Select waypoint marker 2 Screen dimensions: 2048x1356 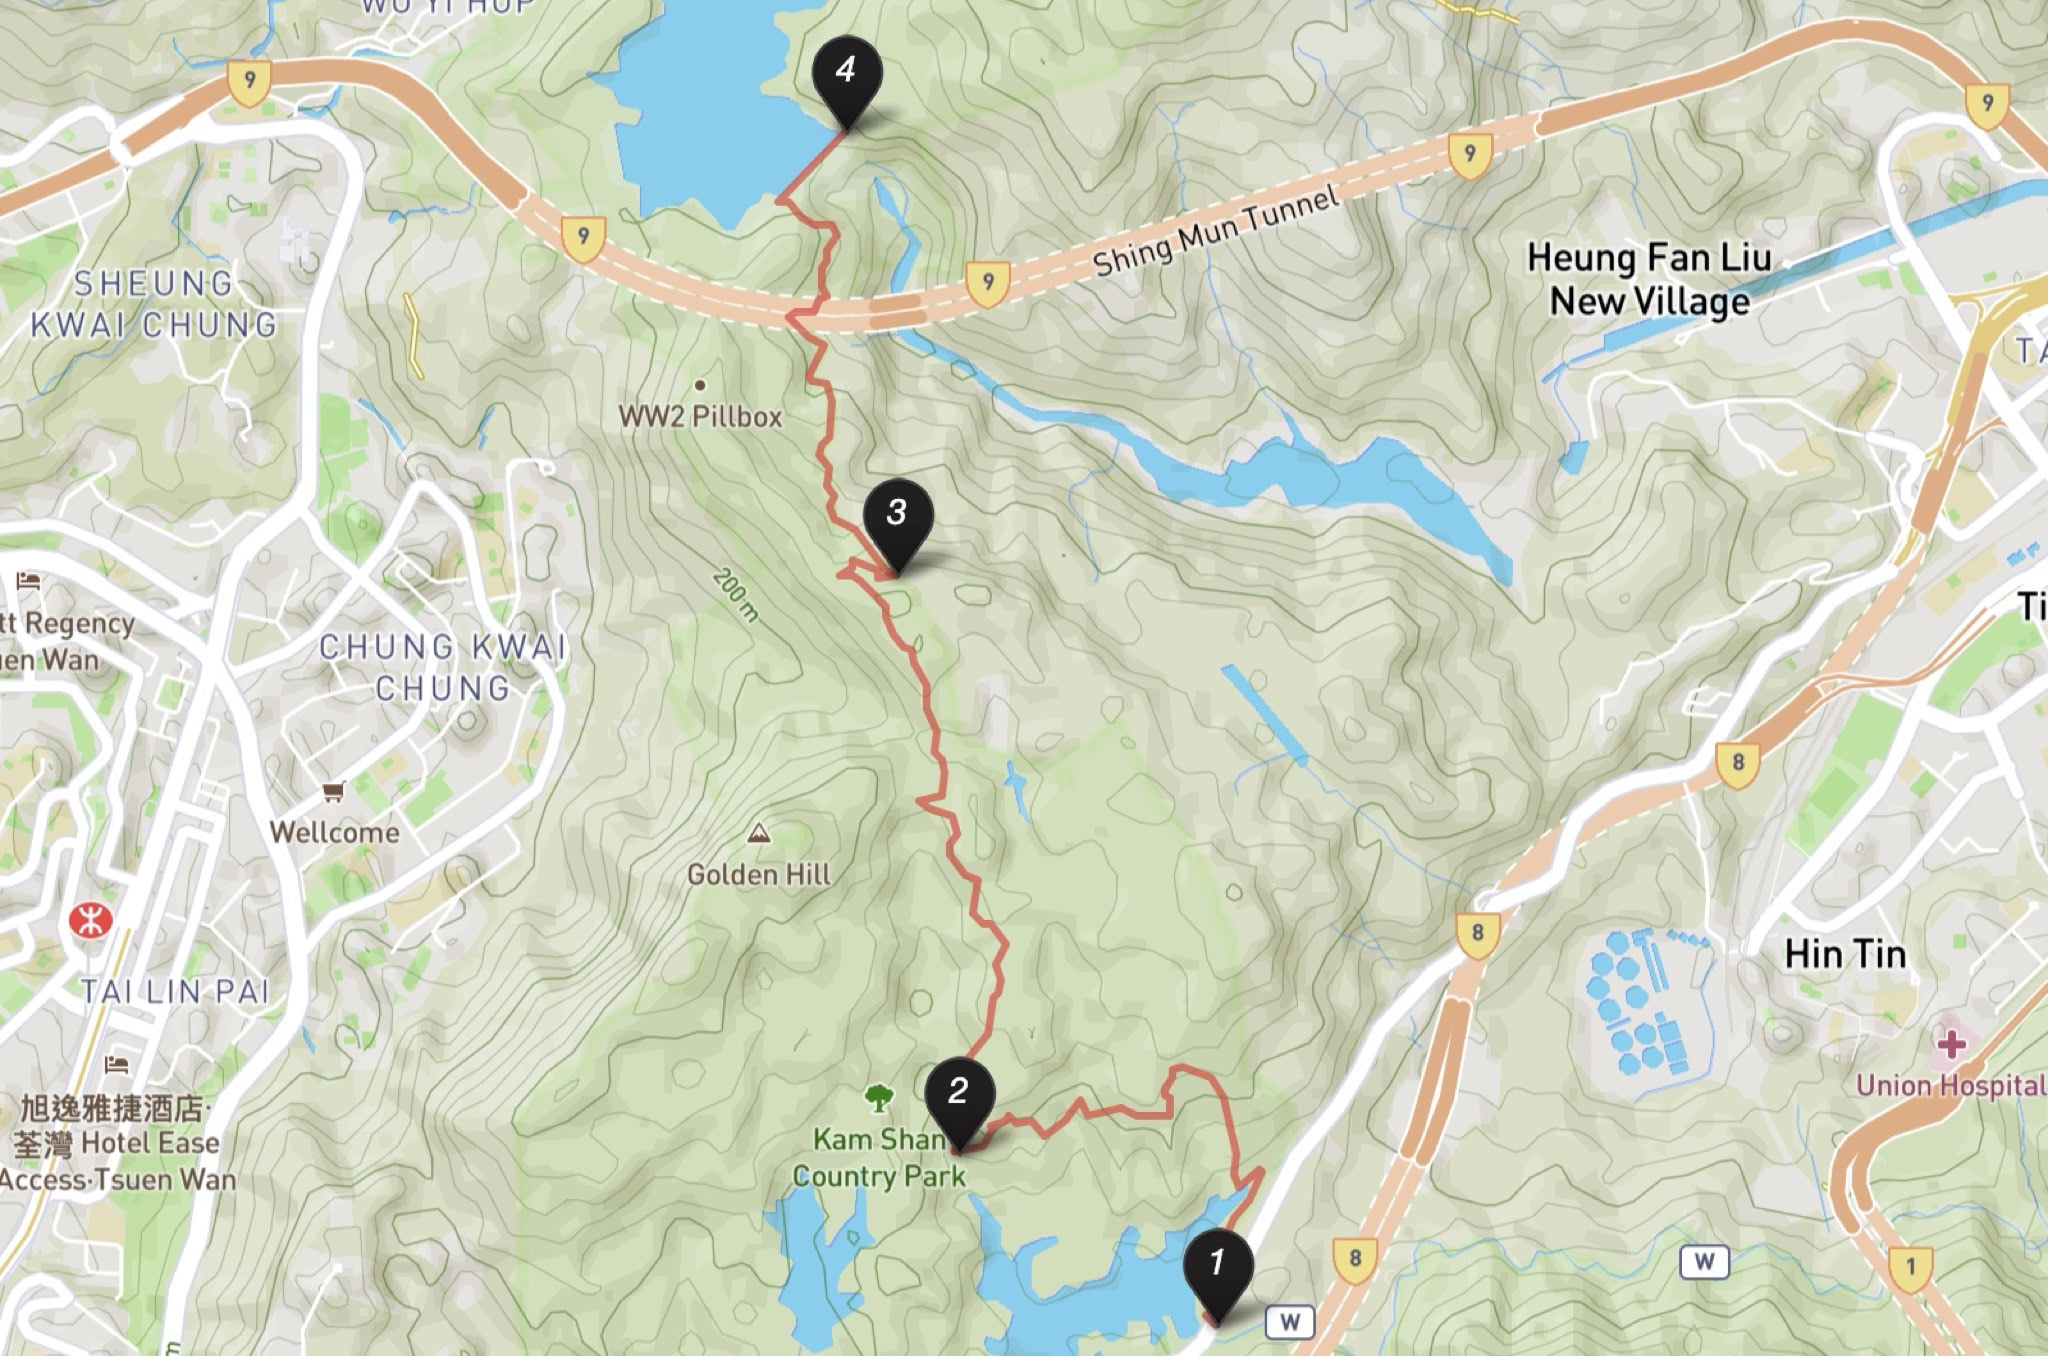point(959,1102)
